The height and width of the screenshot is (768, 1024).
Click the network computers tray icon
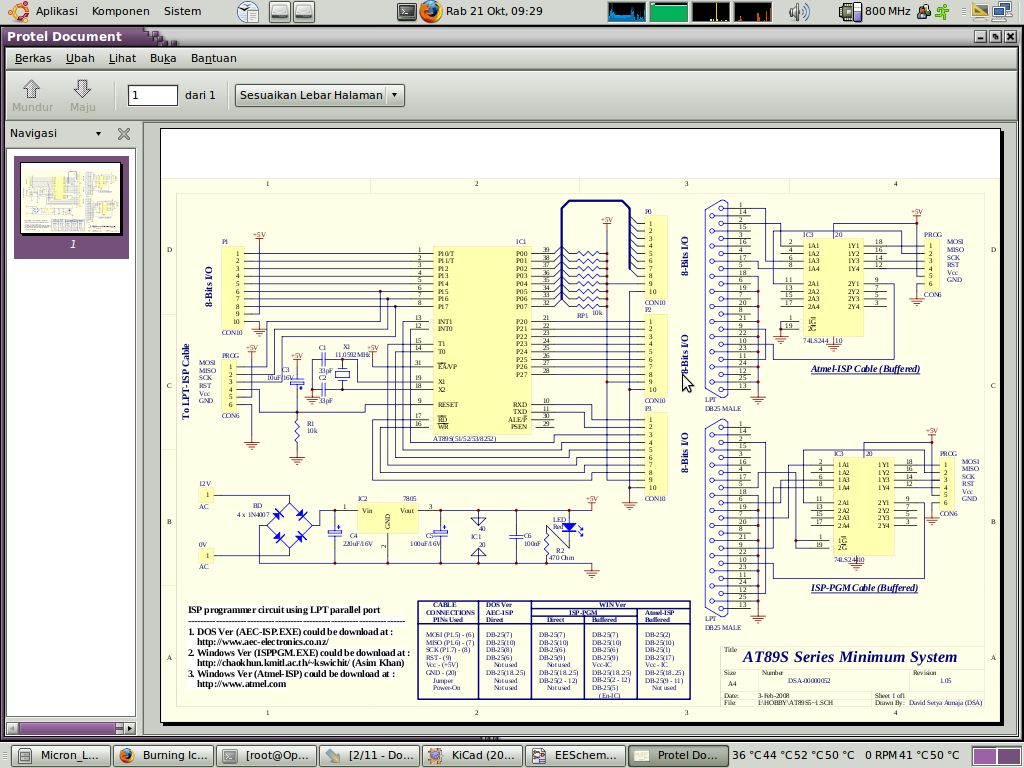coord(1002,11)
